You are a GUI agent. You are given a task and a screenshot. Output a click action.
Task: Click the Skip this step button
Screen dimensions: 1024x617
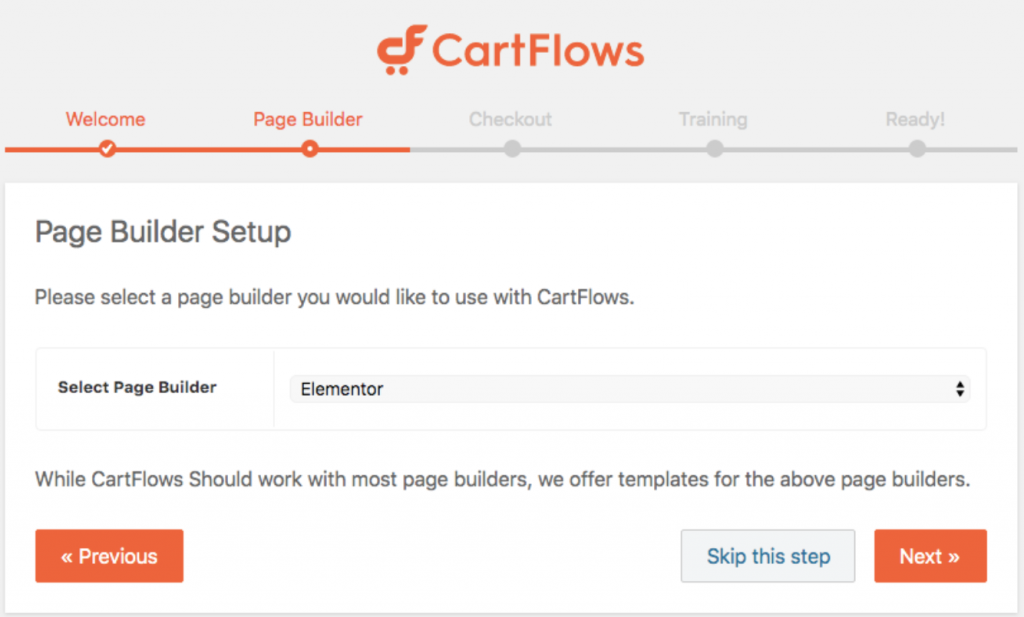(768, 556)
